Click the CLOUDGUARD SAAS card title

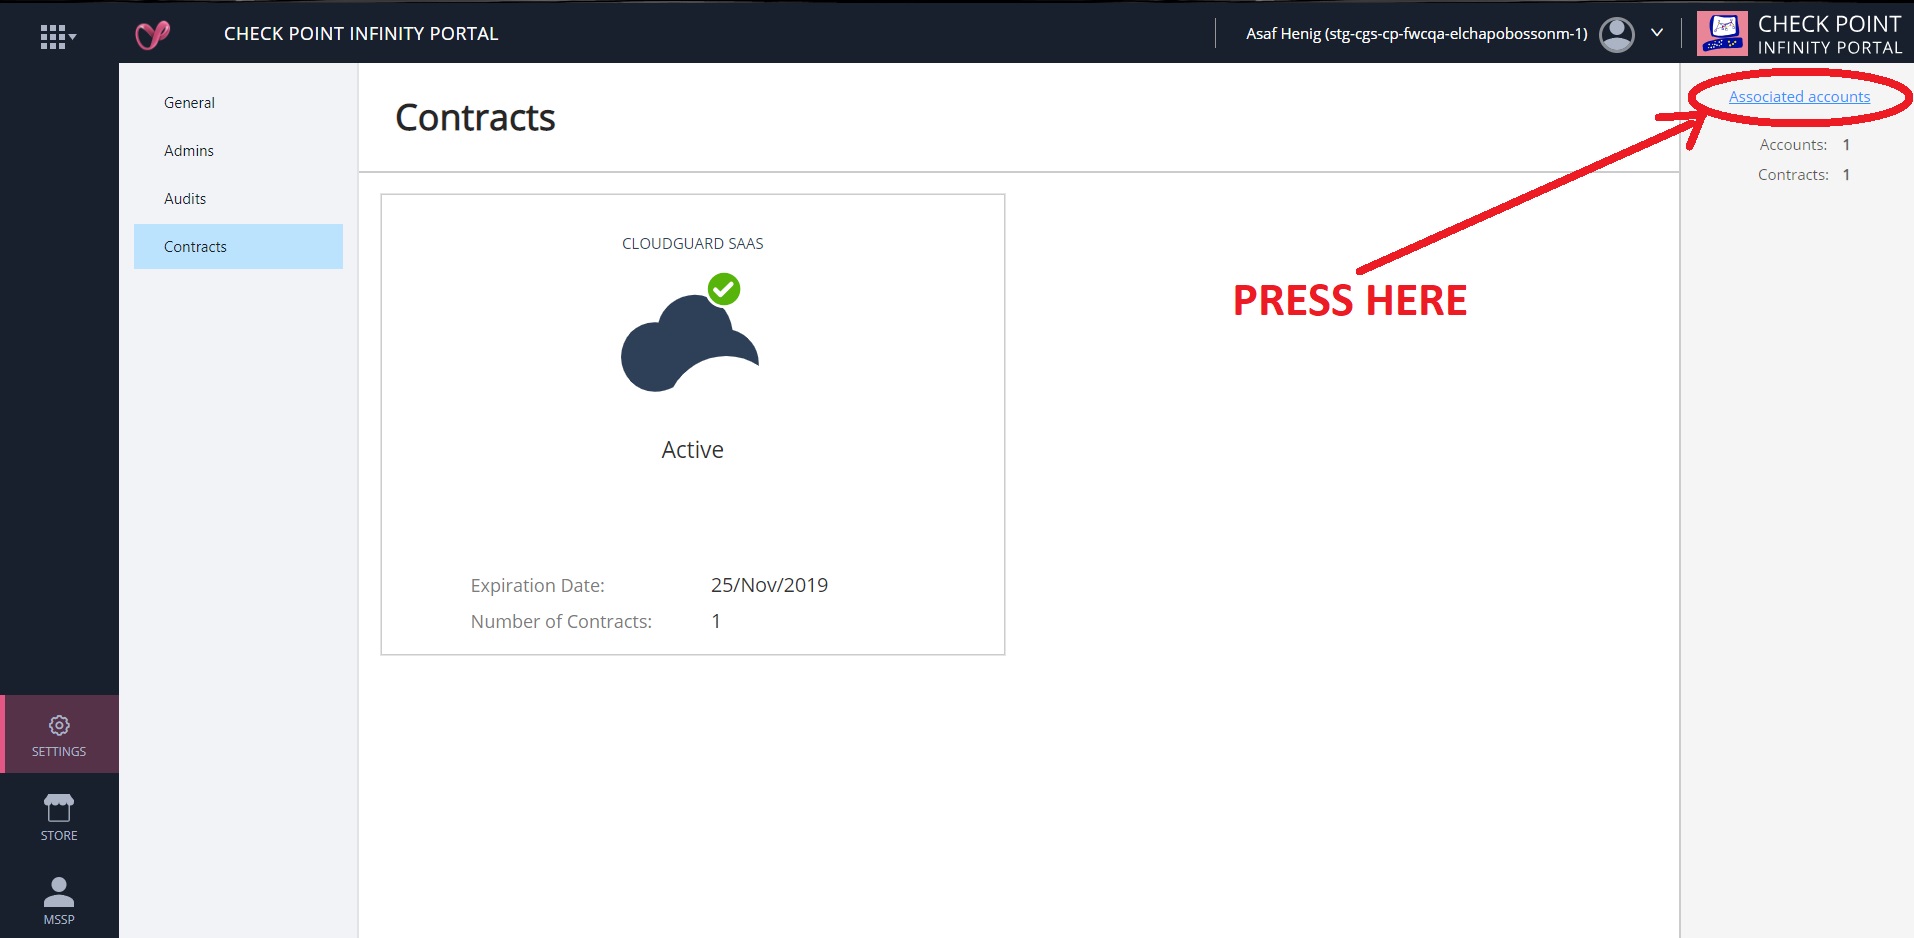pyautogui.click(x=692, y=244)
